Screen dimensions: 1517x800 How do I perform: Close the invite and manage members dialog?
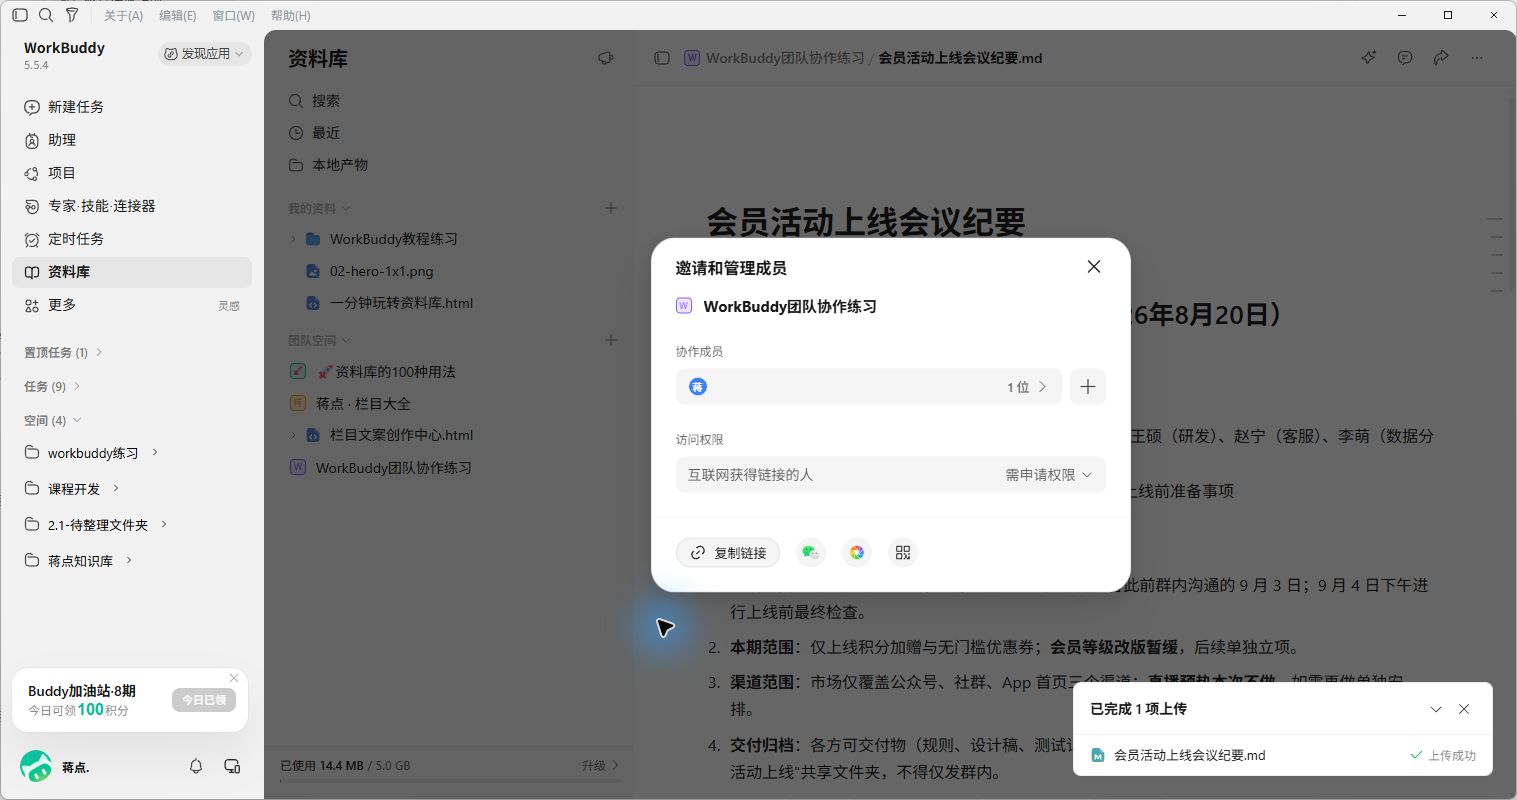pyautogui.click(x=1094, y=267)
